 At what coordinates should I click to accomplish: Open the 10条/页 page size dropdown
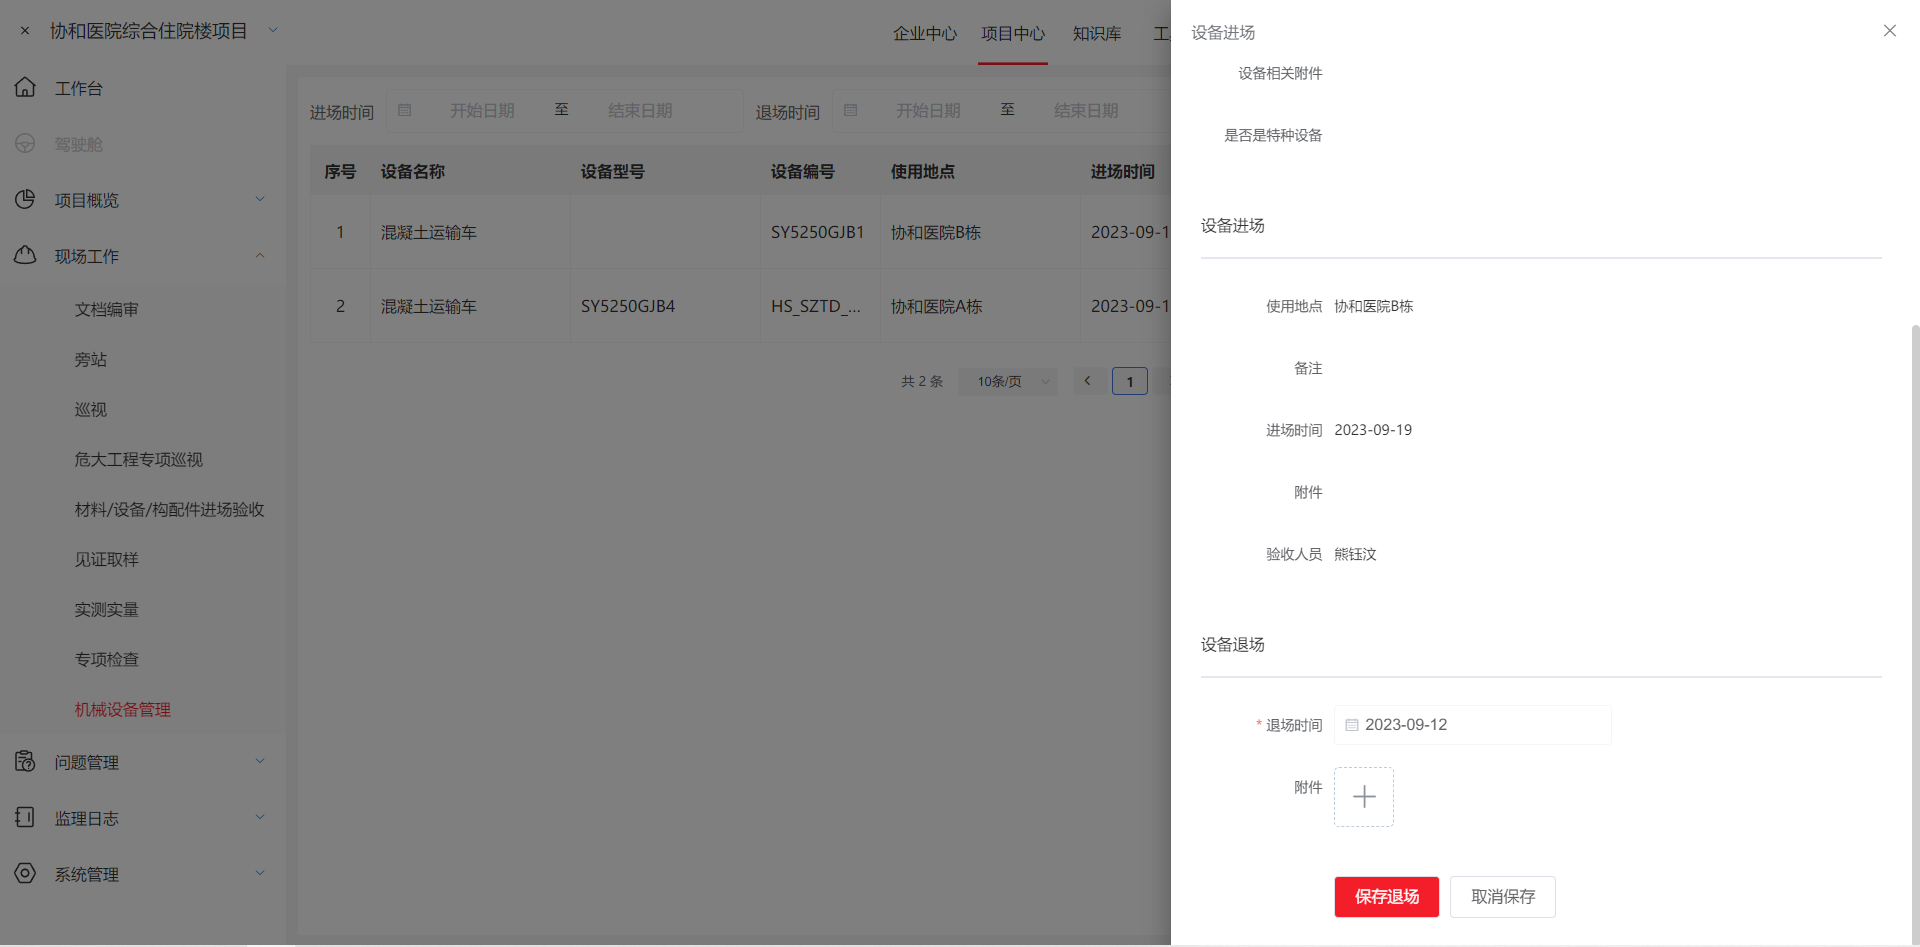tap(1008, 381)
